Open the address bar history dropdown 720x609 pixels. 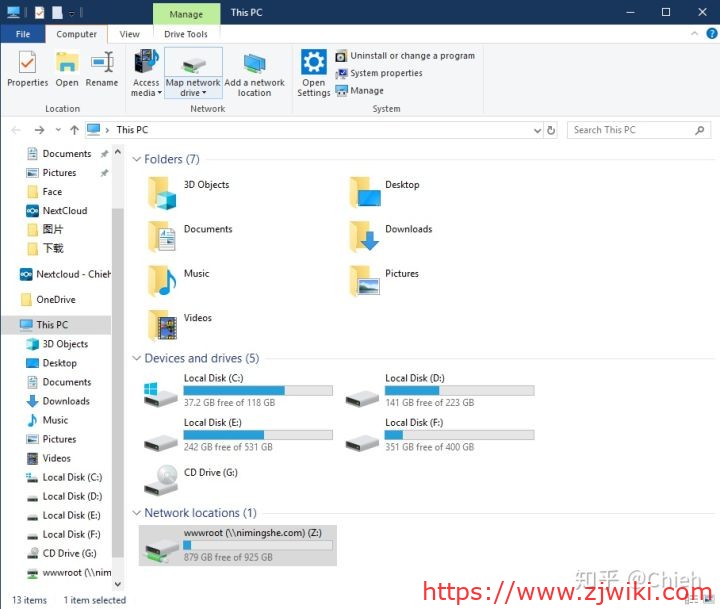pos(535,130)
